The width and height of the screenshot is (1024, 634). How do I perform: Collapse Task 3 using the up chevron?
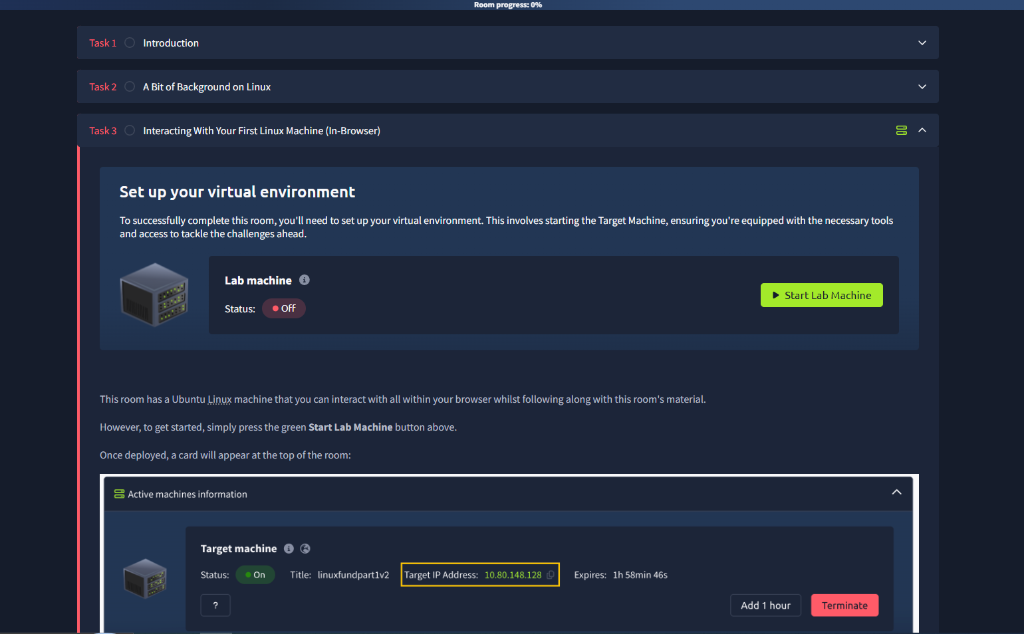pyautogui.click(x=922, y=131)
